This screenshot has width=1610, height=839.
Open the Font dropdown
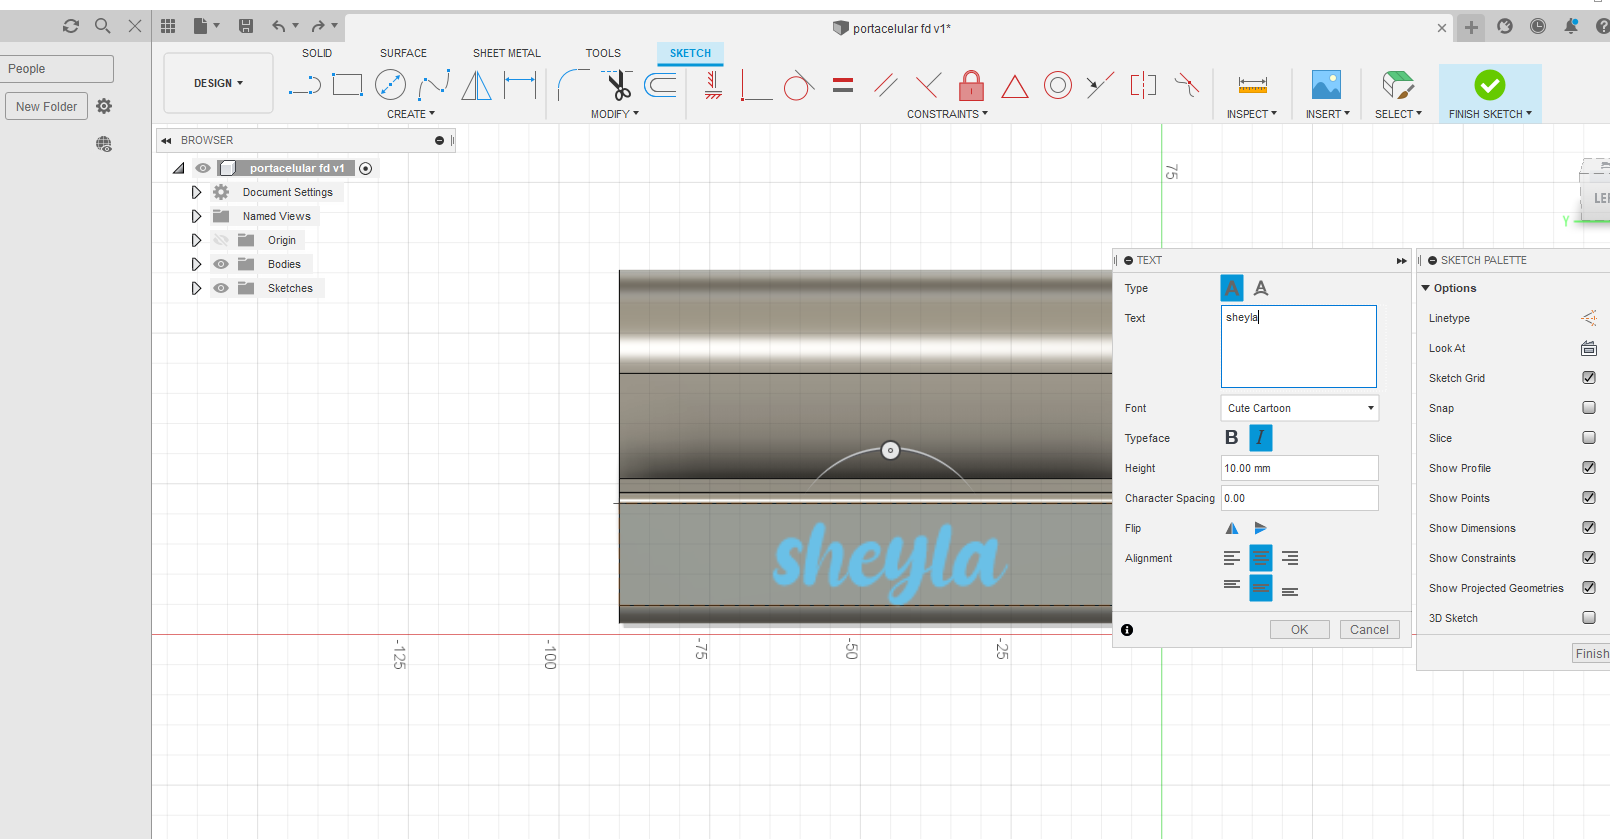coord(1299,408)
